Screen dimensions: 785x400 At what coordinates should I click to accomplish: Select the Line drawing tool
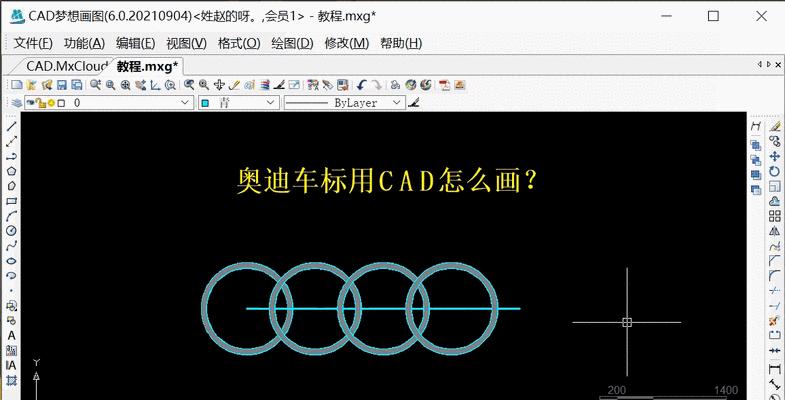coord(11,126)
